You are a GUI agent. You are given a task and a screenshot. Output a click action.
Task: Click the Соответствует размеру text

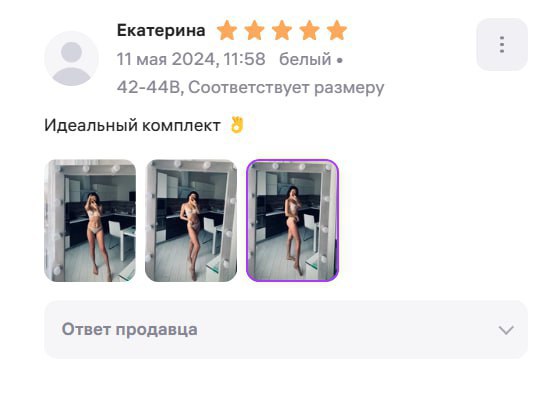[x=286, y=88]
